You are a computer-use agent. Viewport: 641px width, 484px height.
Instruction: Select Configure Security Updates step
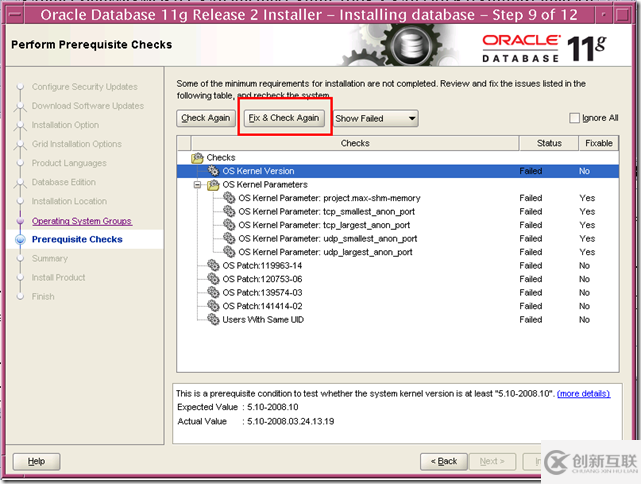(85, 87)
